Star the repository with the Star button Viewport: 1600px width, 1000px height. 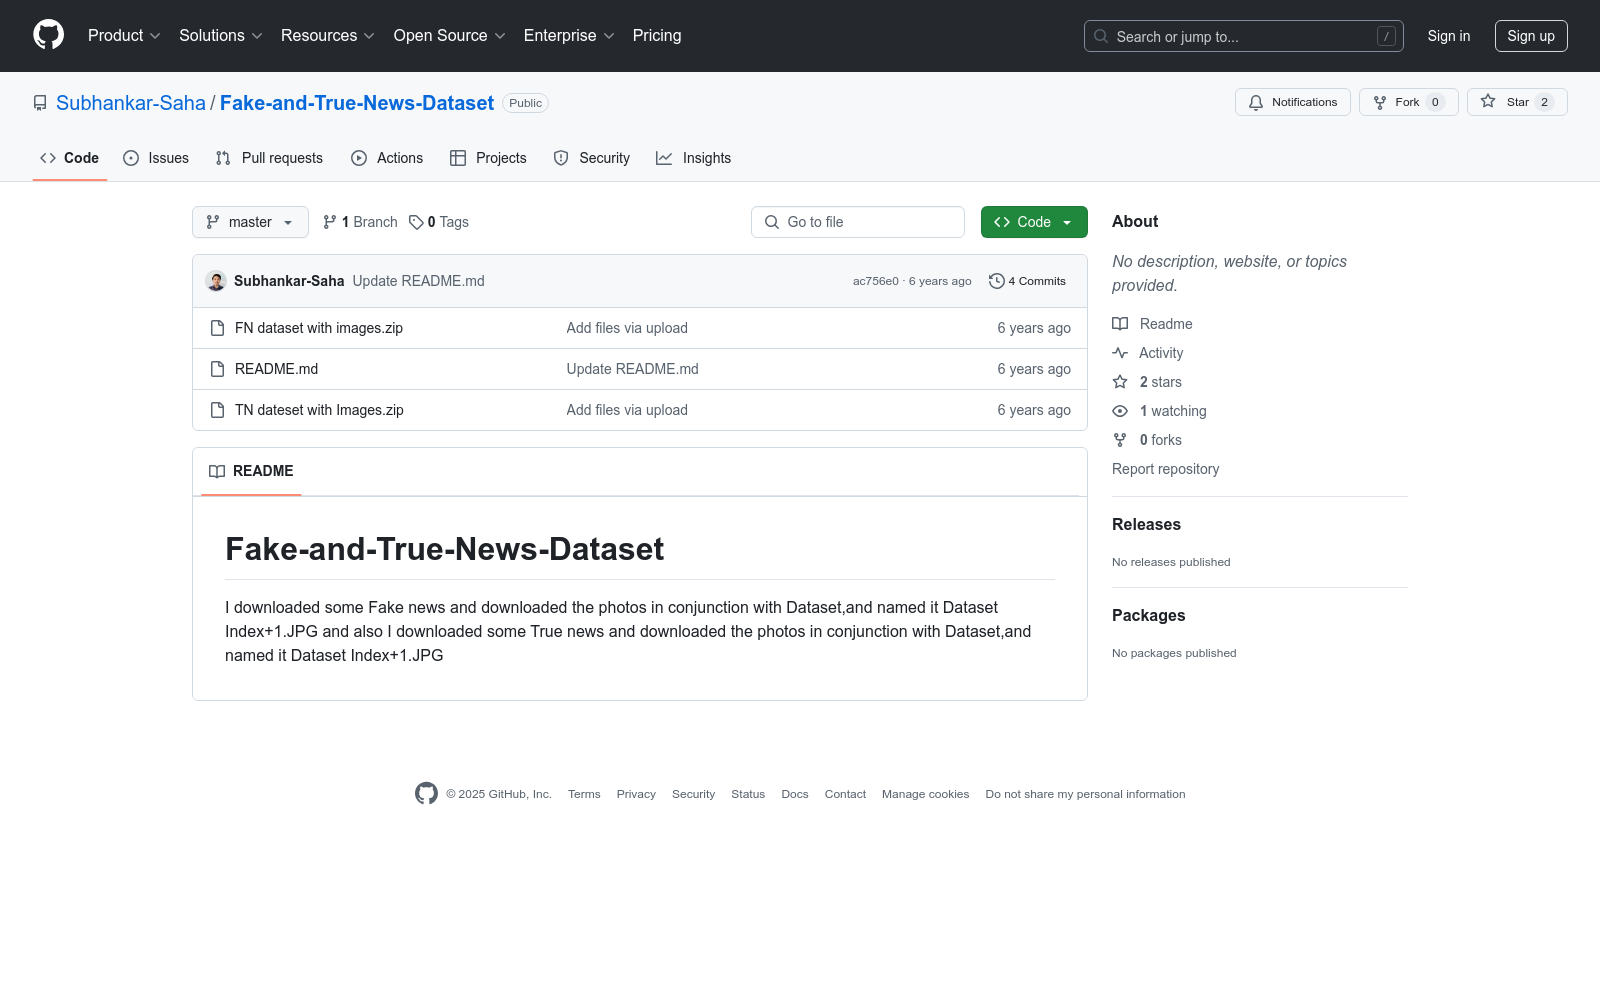pyautogui.click(x=1517, y=102)
